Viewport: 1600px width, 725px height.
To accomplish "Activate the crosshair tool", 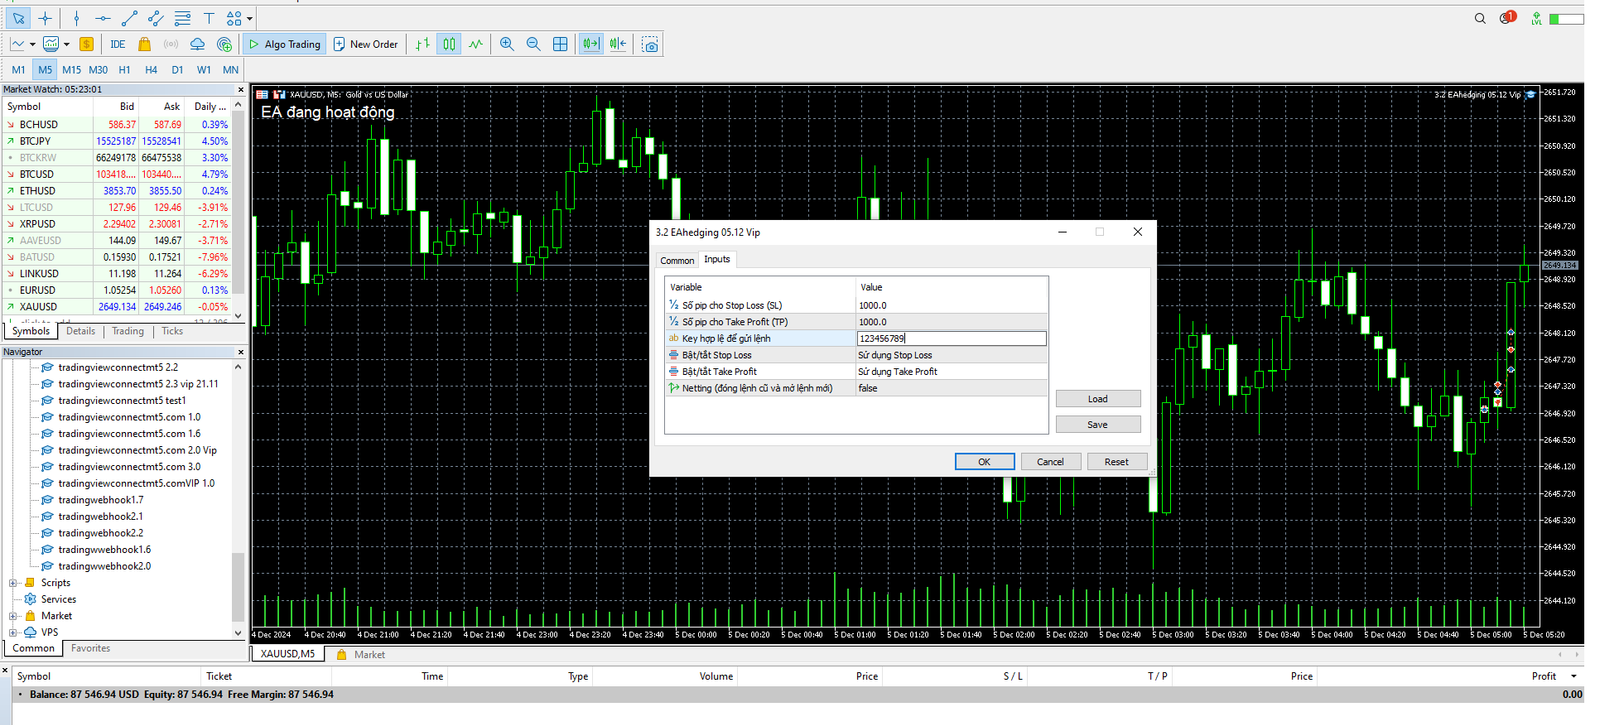I will click(x=45, y=18).
